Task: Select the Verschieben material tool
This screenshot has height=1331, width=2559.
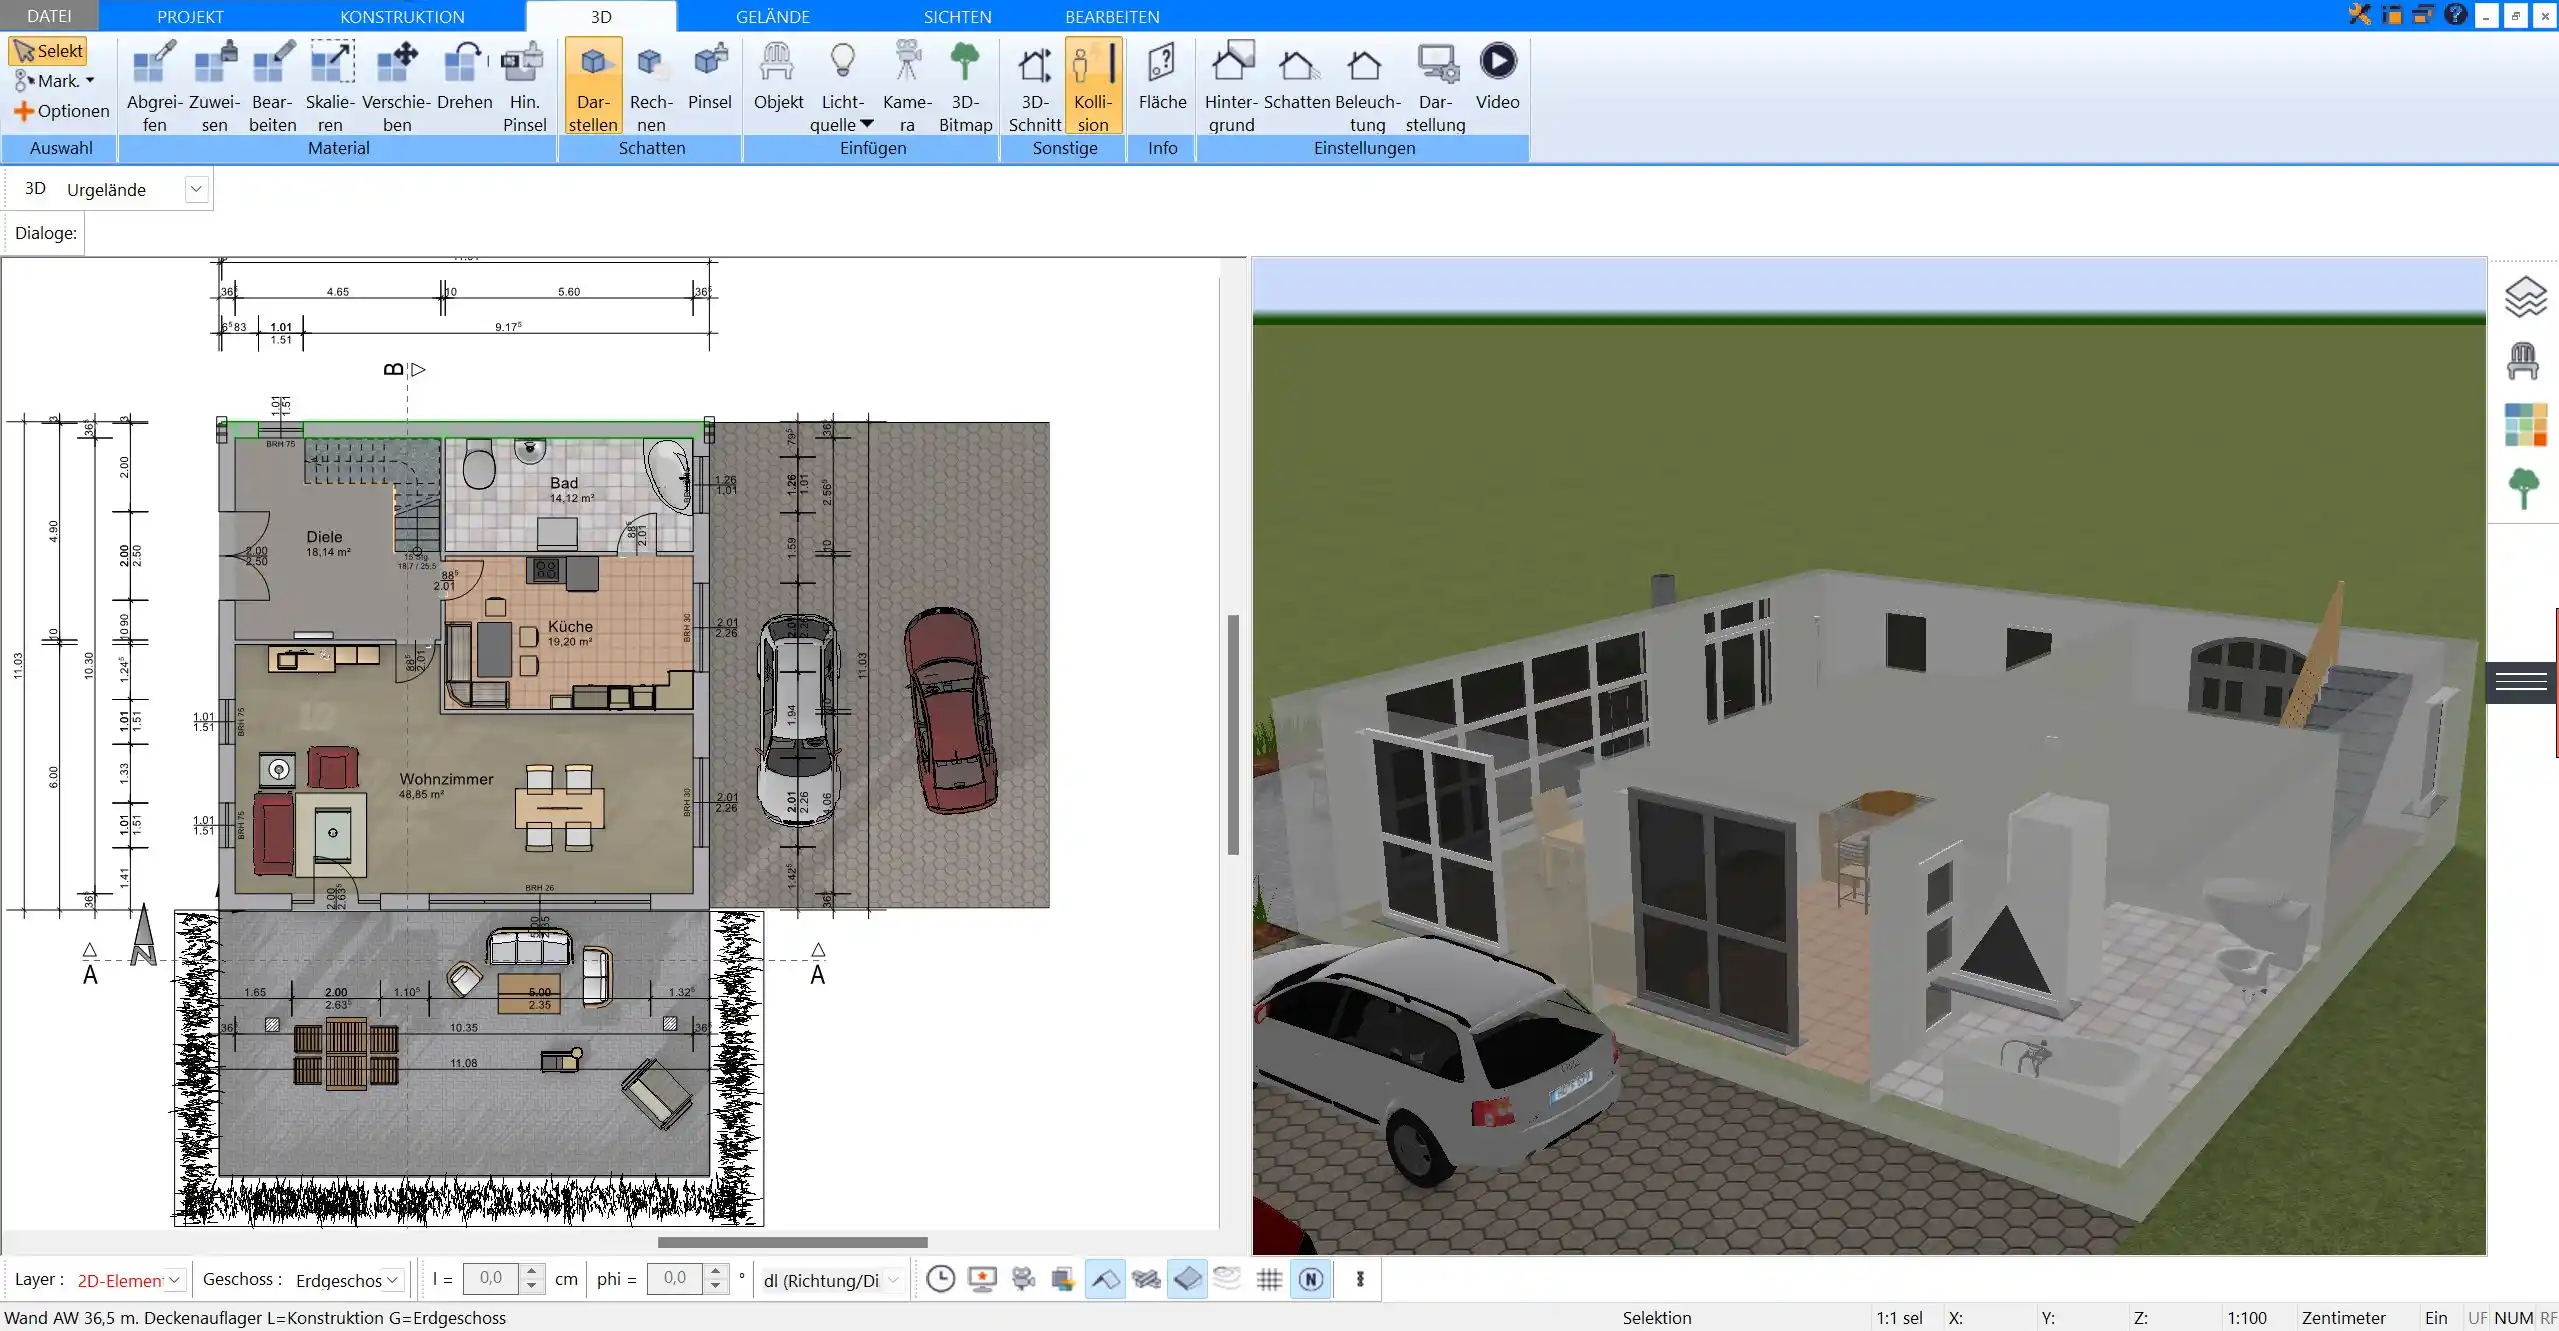Action: click(x=396, y=86)
